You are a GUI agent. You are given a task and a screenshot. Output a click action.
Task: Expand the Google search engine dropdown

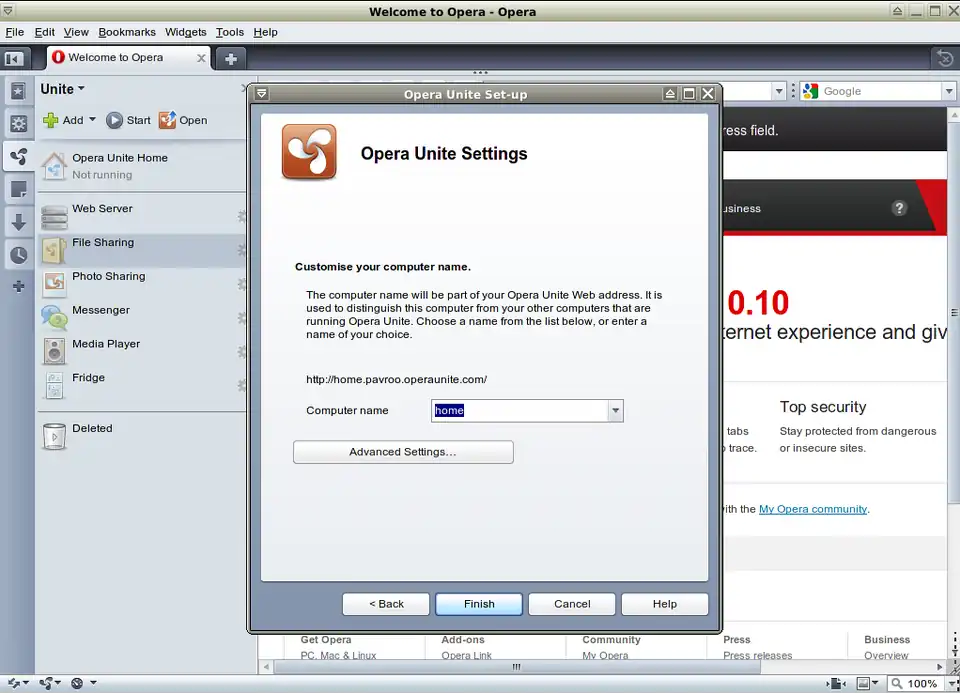click(x=948, y=91)
